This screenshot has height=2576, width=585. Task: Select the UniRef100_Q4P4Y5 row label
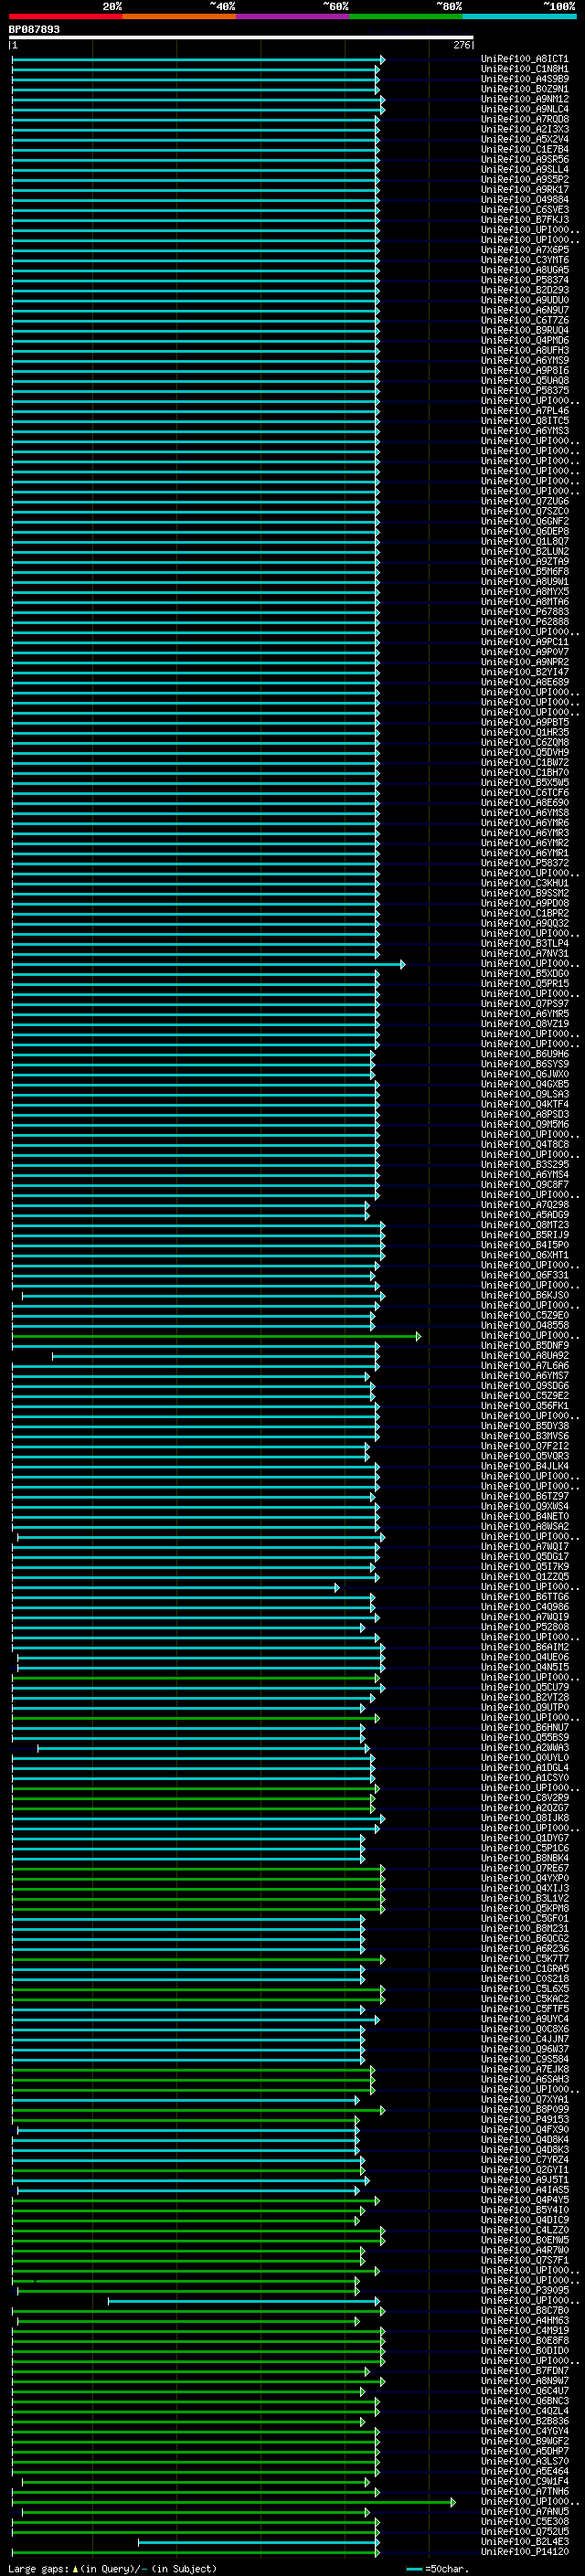pyautogui.click(x=525, y=2200)
